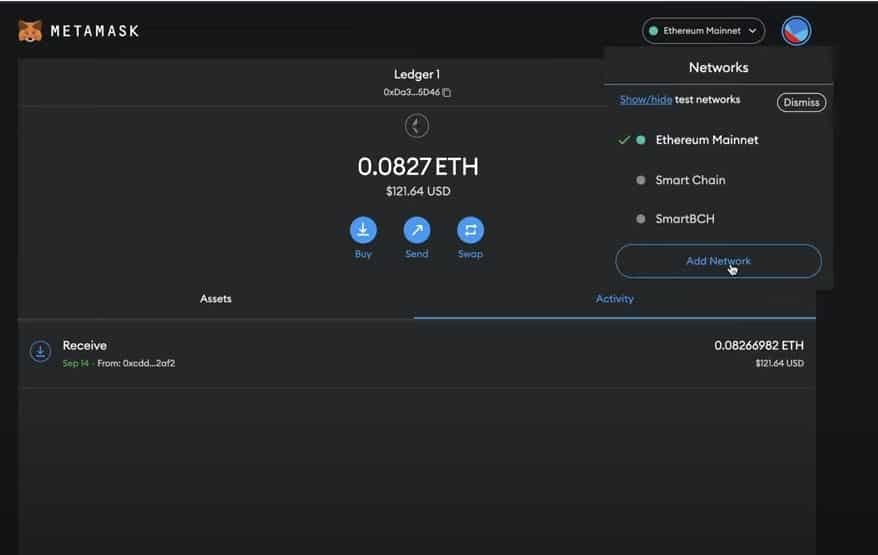Click the Receive transaction download icon
This screenshot has height=555, width=878.
click(40, 352)
